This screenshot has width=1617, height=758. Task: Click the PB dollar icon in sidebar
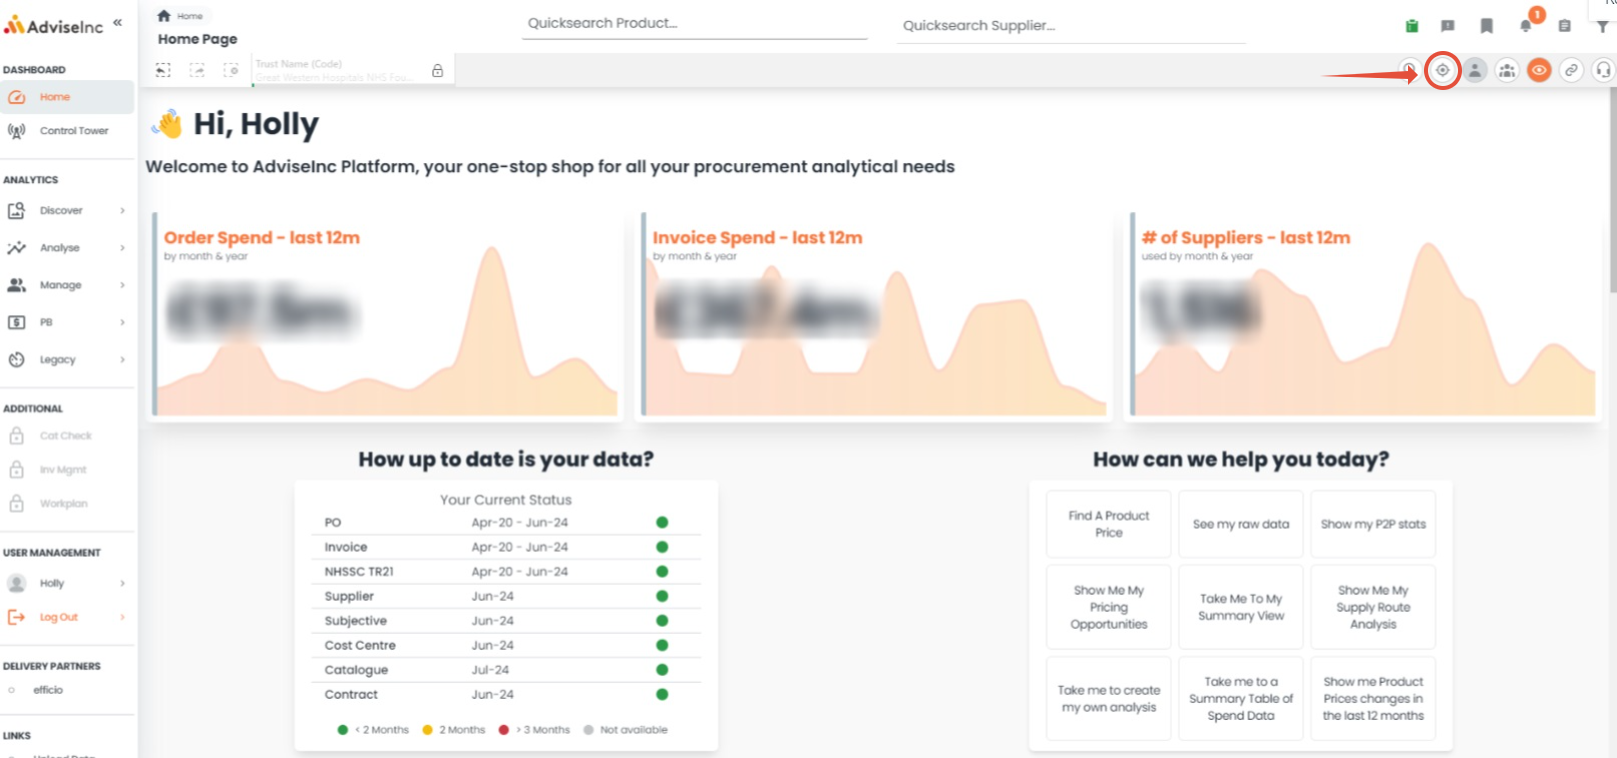(16, 322)
